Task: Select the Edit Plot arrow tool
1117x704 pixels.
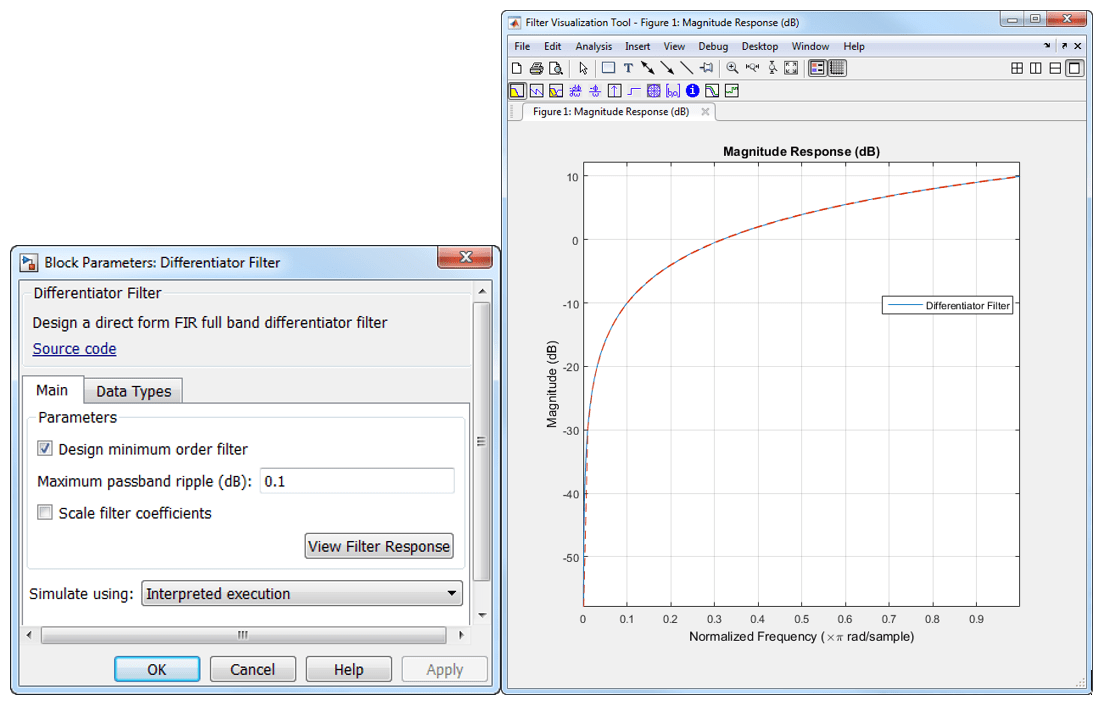Action: (x=583, y=68)
